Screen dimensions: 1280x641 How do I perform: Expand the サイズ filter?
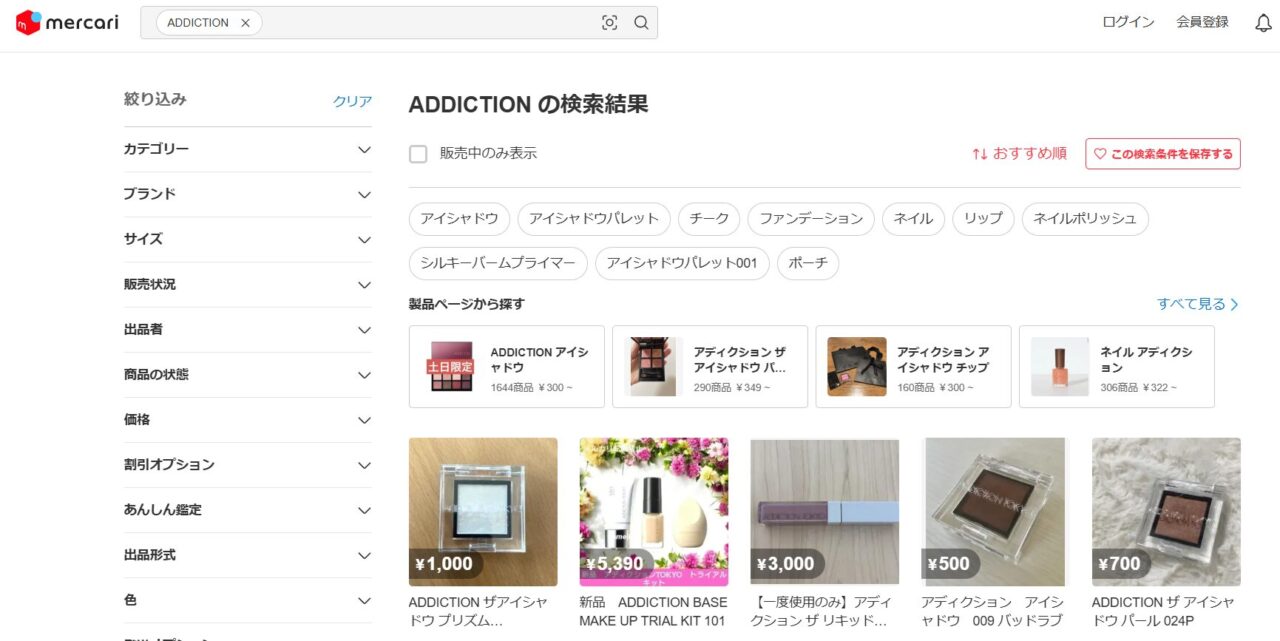coord(248,239)
